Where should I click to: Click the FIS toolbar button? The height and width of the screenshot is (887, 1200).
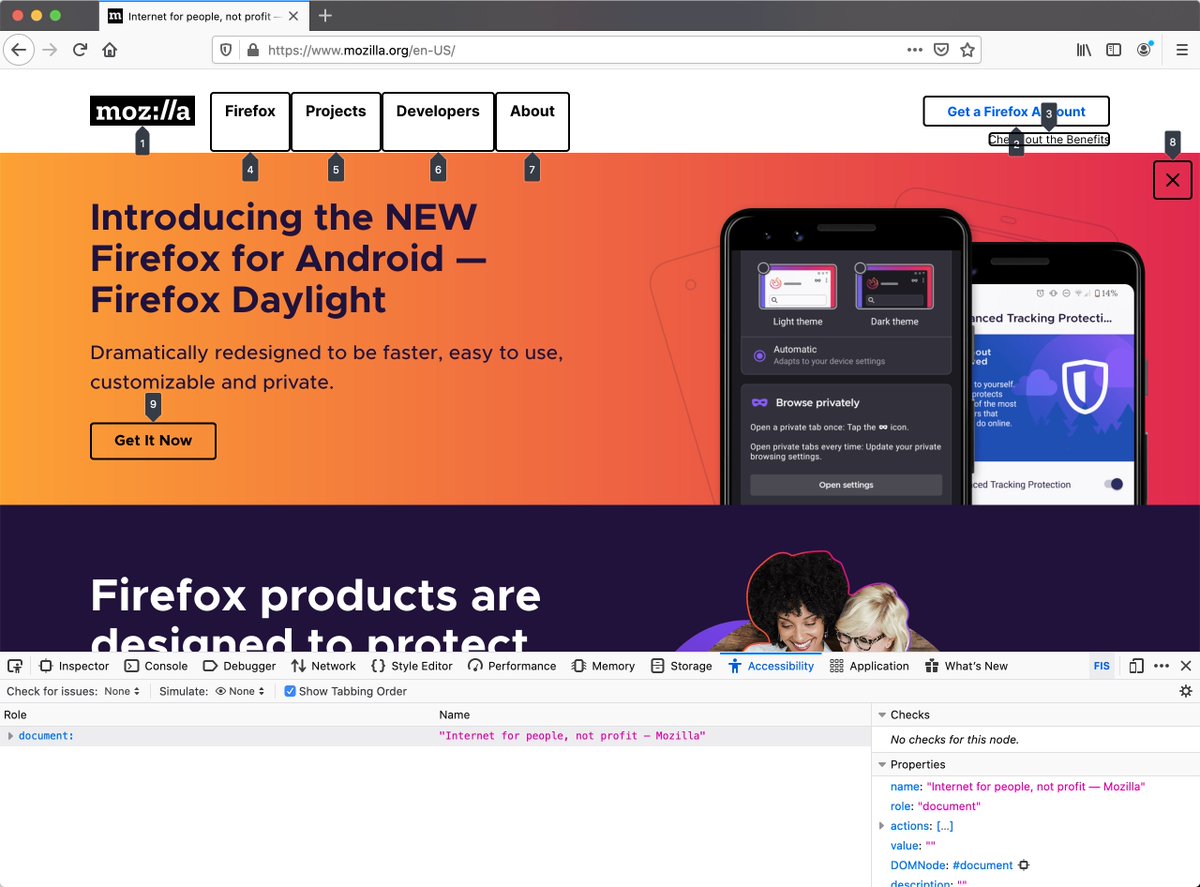(1102, 666)
